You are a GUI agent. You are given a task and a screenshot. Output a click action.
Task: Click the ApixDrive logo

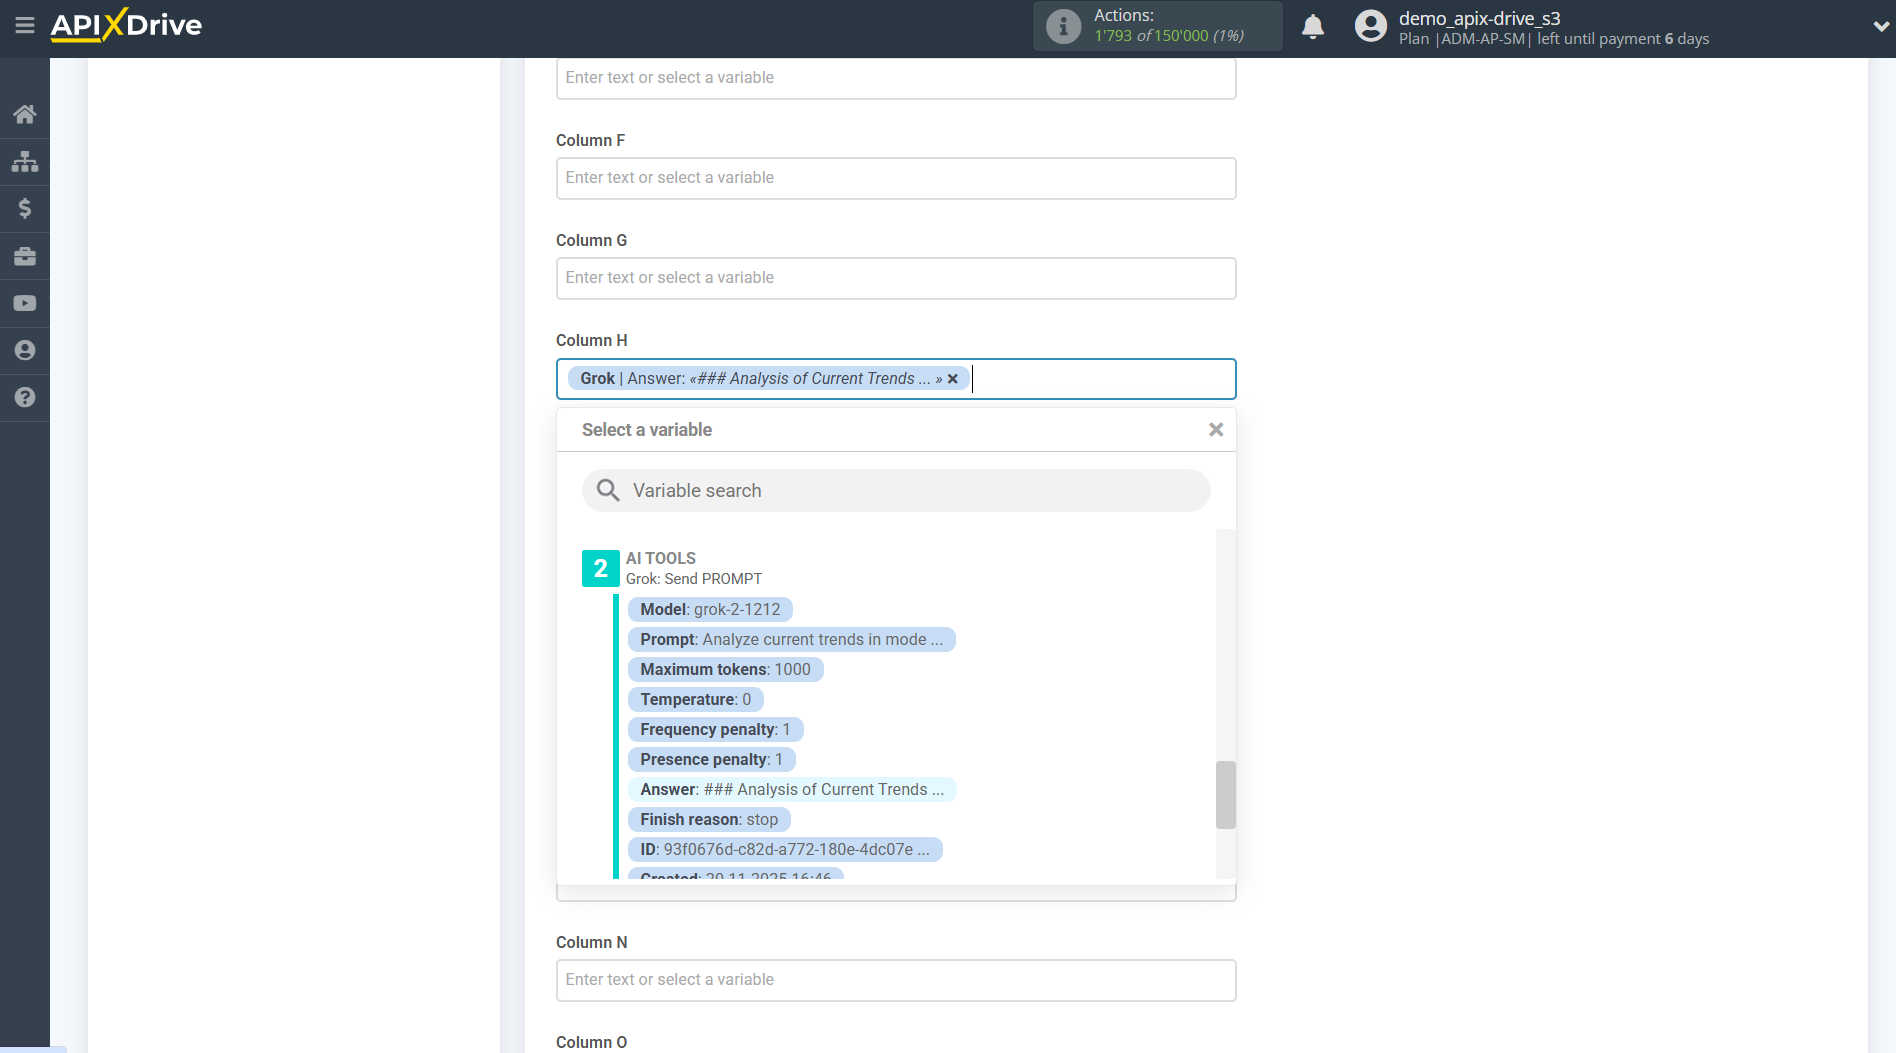(x=126, y=26)
